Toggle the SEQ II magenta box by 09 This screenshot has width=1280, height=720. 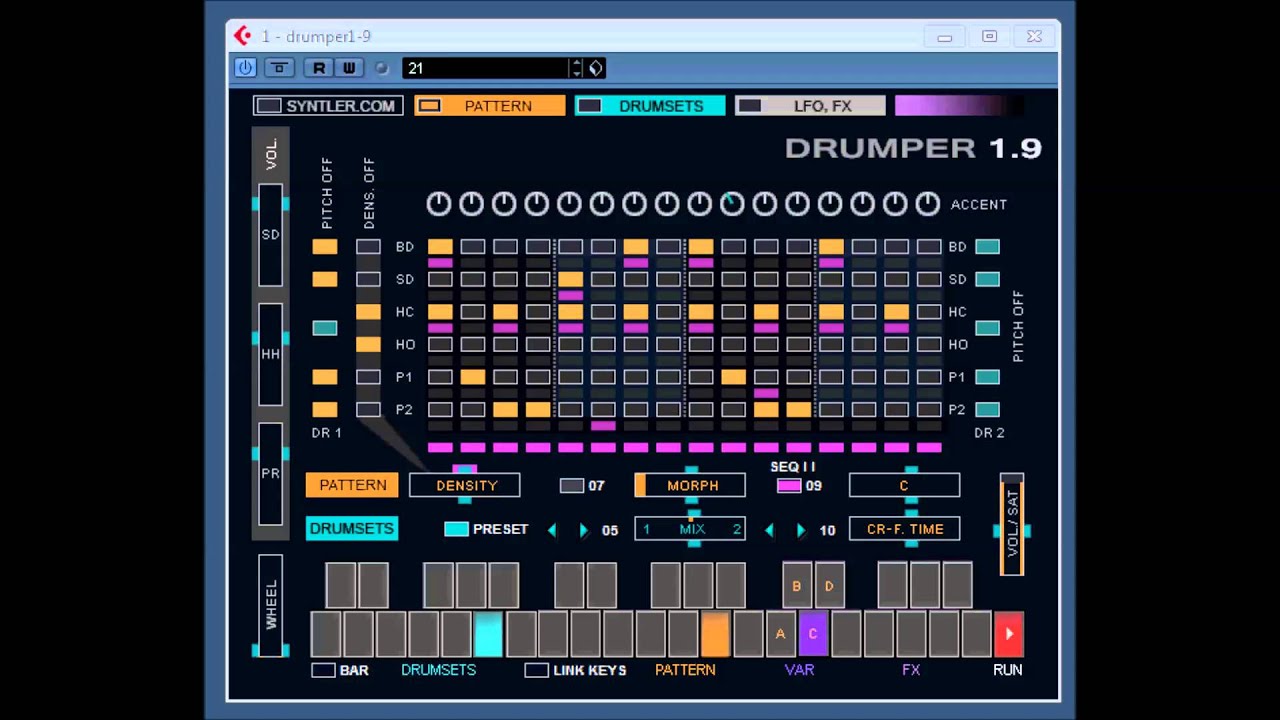click(x=789, y=486)
